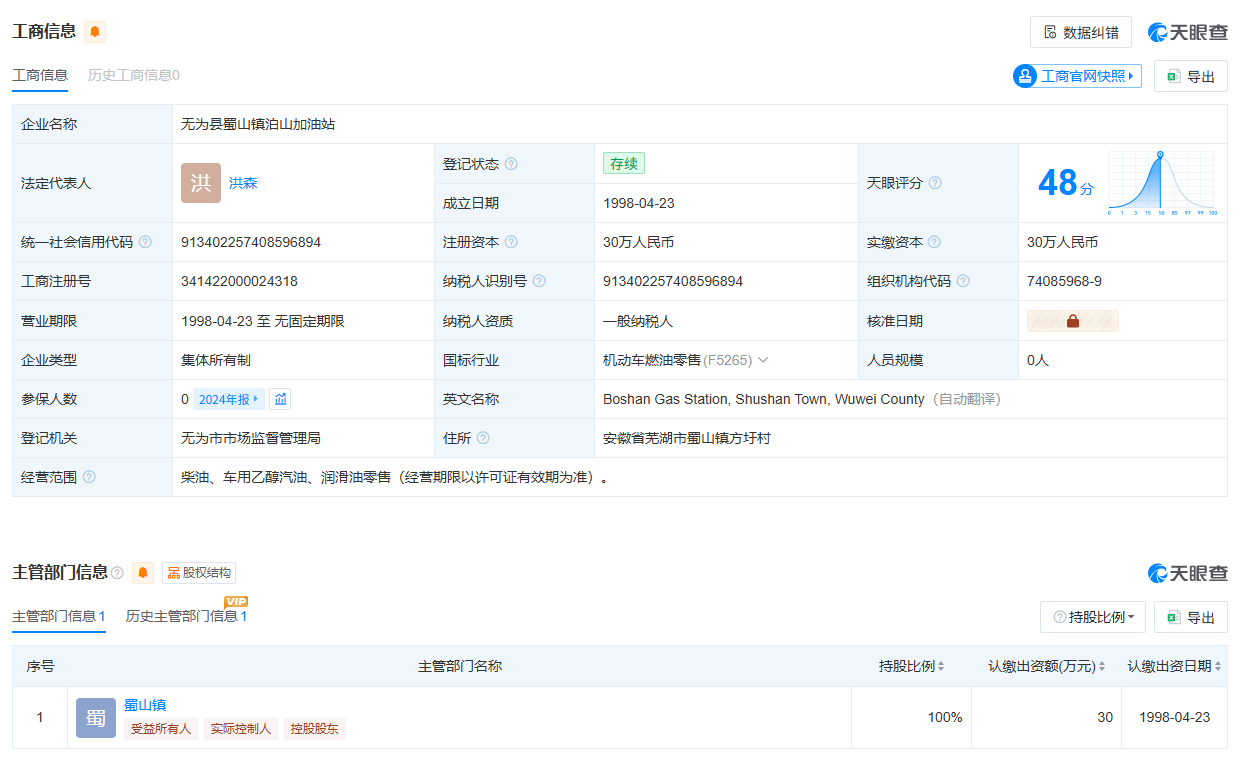
Task: Expand the 机动车燃油零售 industry dropdown
Action: pyautogui.click(x=763, y=360)
